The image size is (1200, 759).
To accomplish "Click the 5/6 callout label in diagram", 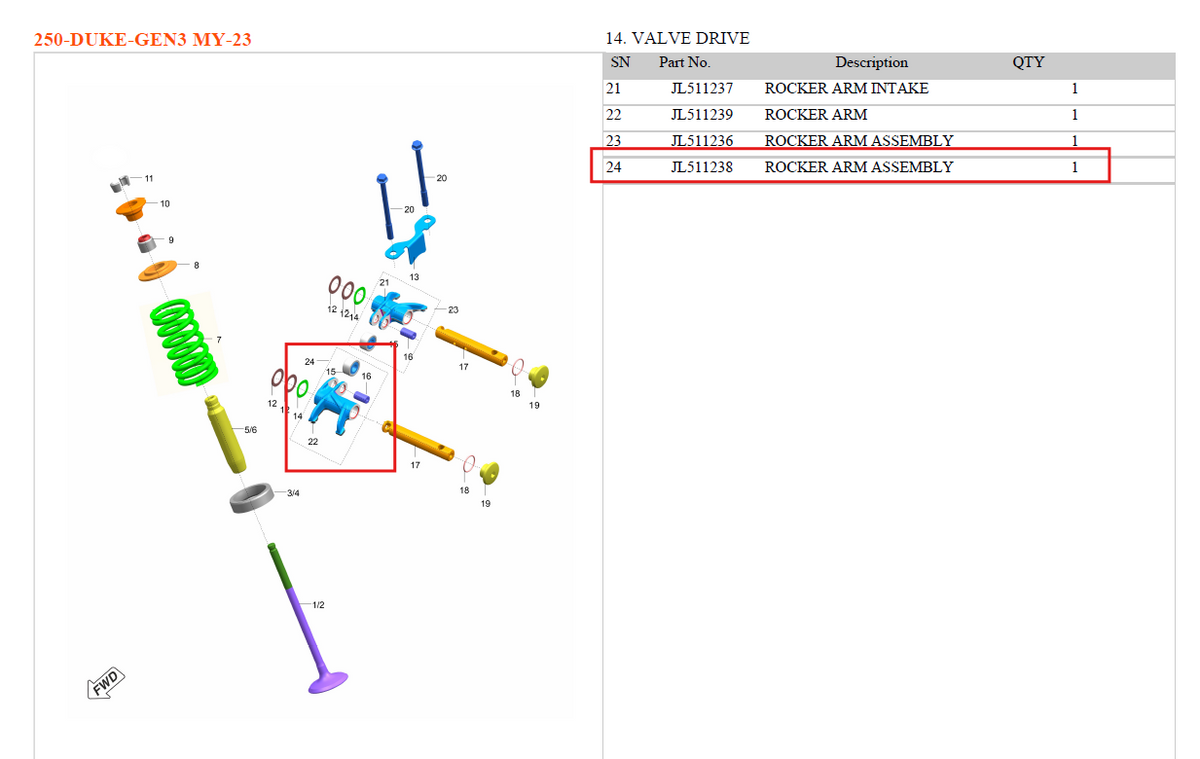I will click(250, 430).
